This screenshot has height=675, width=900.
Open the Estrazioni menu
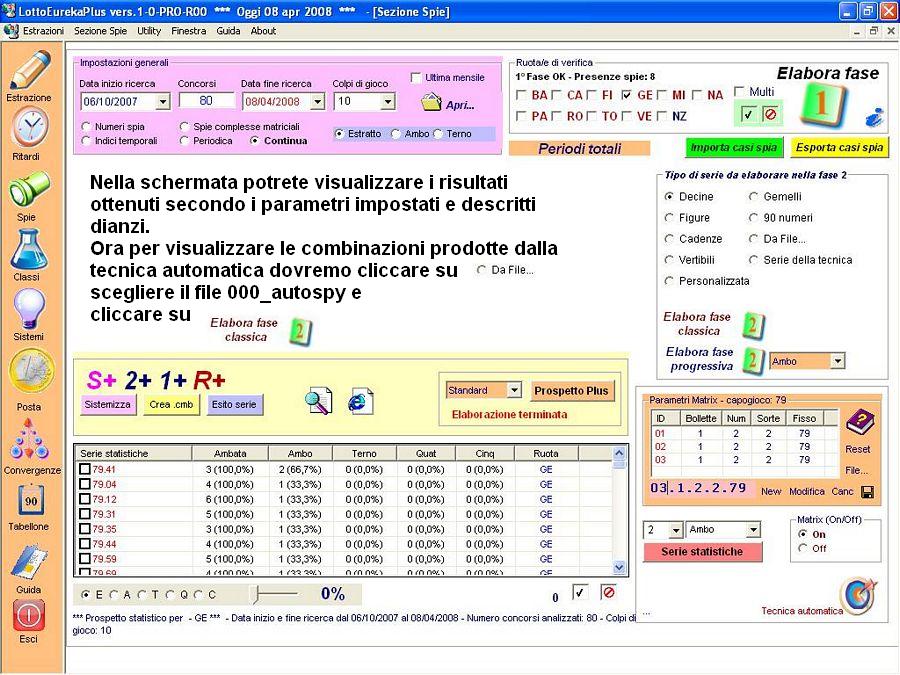44,31
